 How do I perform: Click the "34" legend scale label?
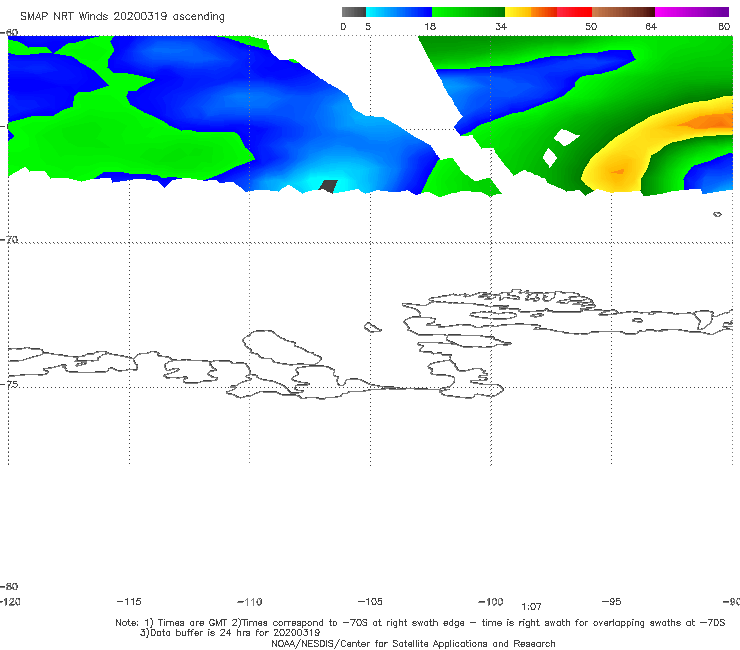click(x=501, y=26)
